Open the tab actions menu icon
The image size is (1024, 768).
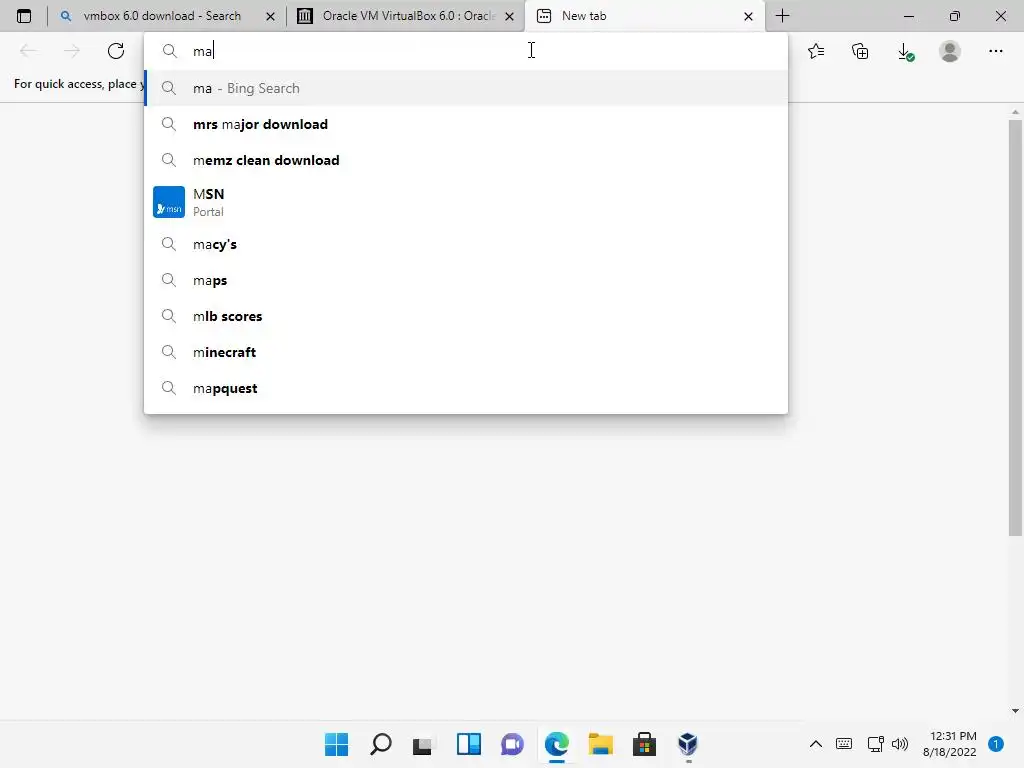coord(24,16)
